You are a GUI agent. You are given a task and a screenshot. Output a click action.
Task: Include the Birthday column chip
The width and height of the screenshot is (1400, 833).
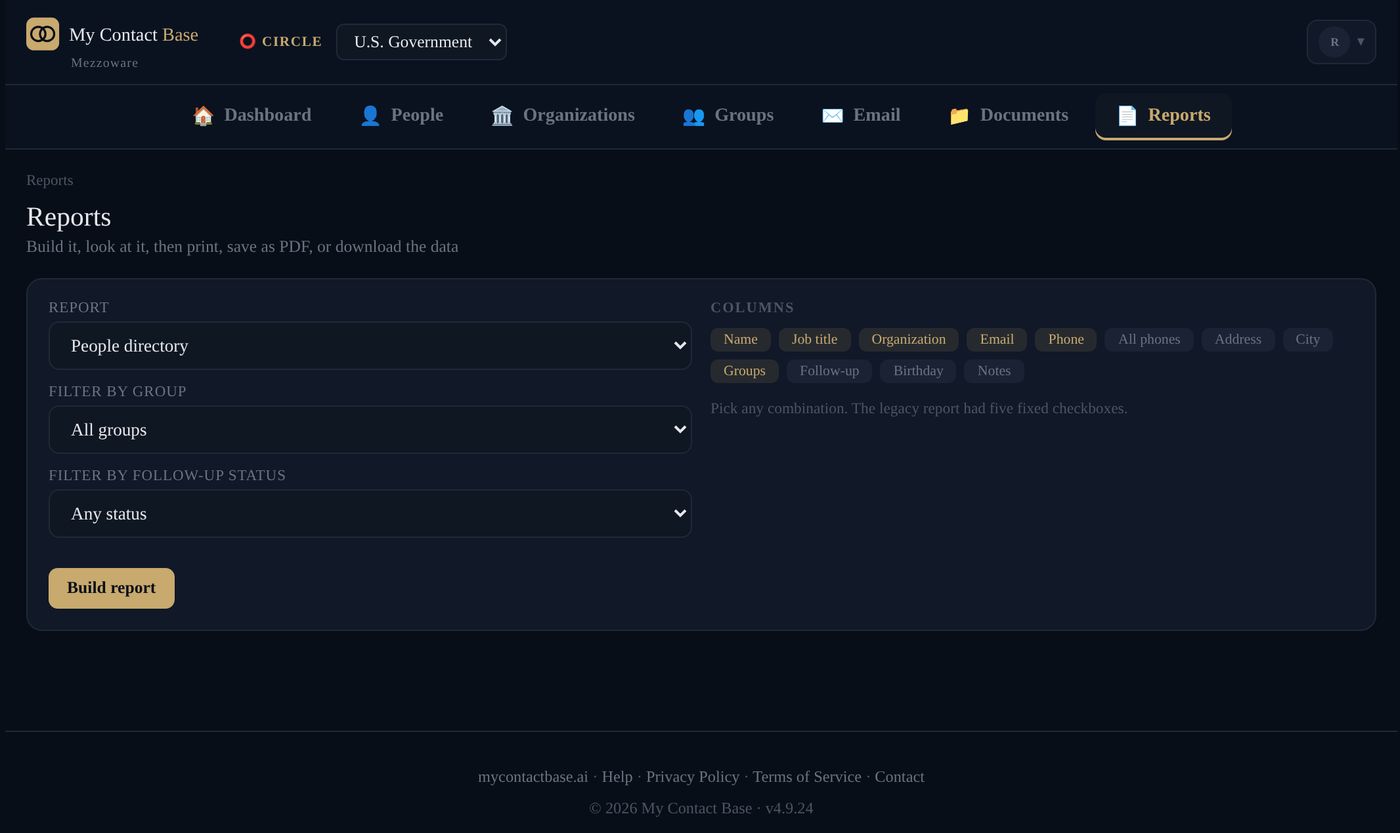pyautogui.click(x=918, y=371)
